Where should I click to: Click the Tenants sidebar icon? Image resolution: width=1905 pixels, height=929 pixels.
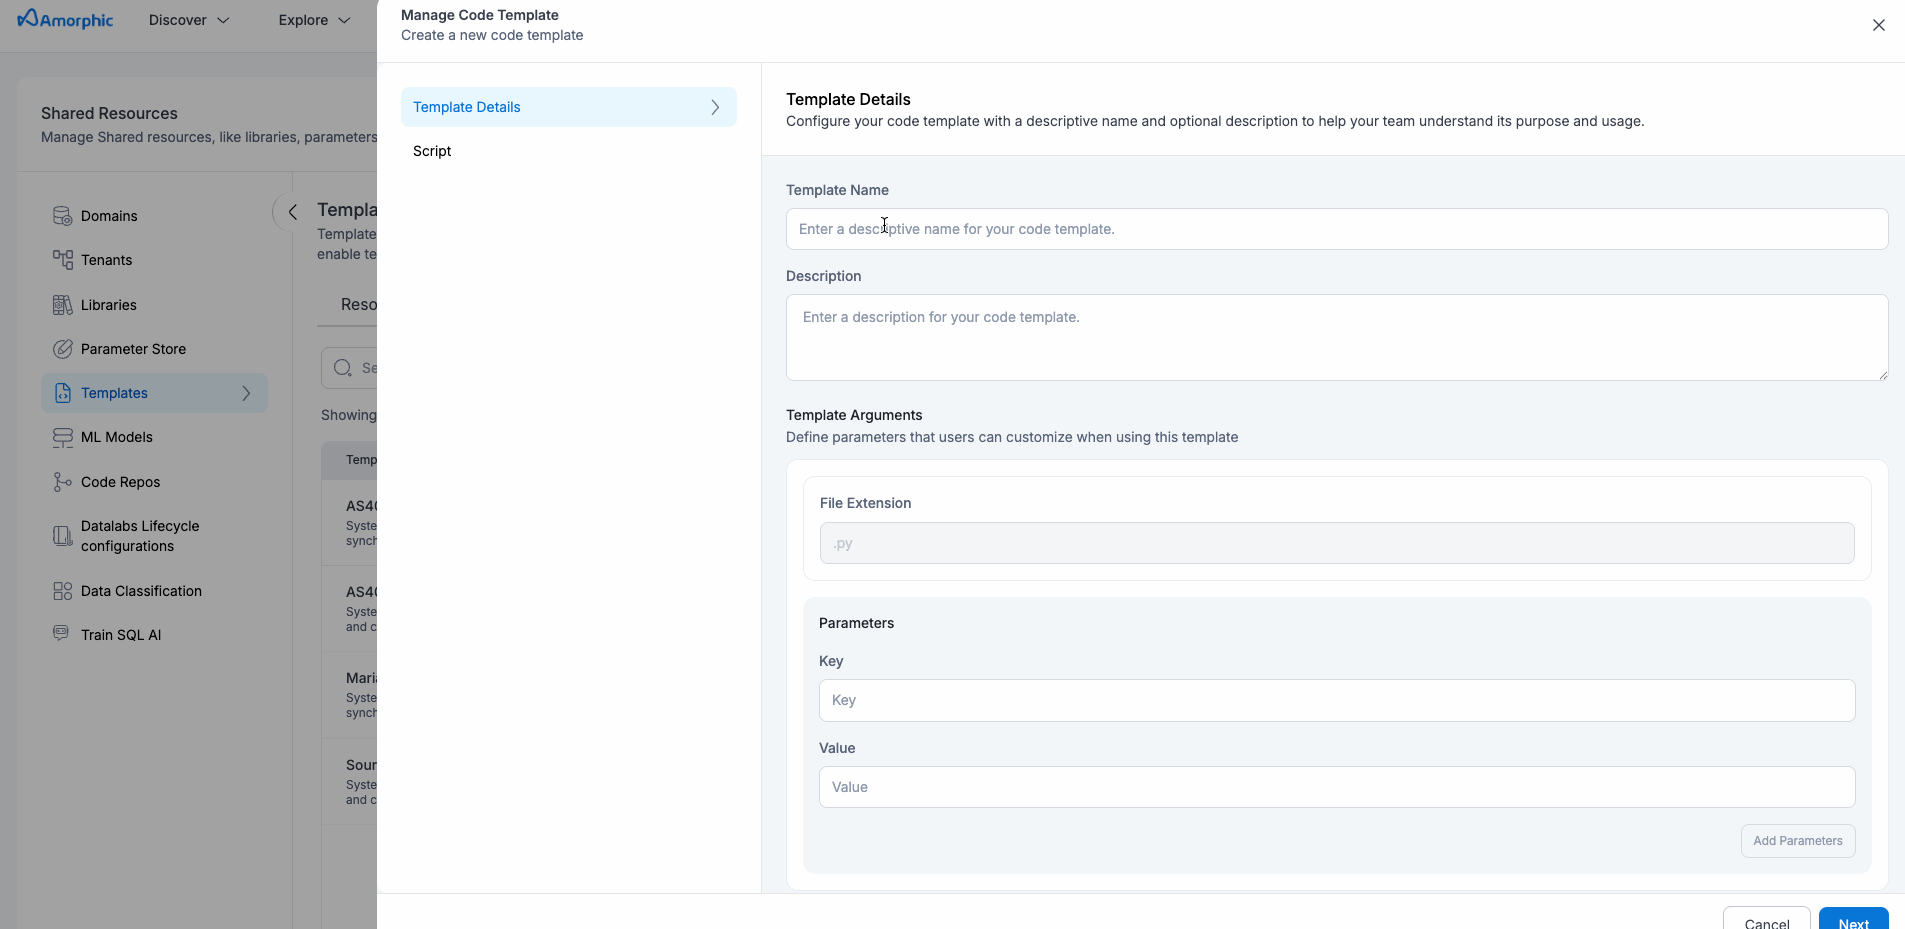tap(62, 260)
